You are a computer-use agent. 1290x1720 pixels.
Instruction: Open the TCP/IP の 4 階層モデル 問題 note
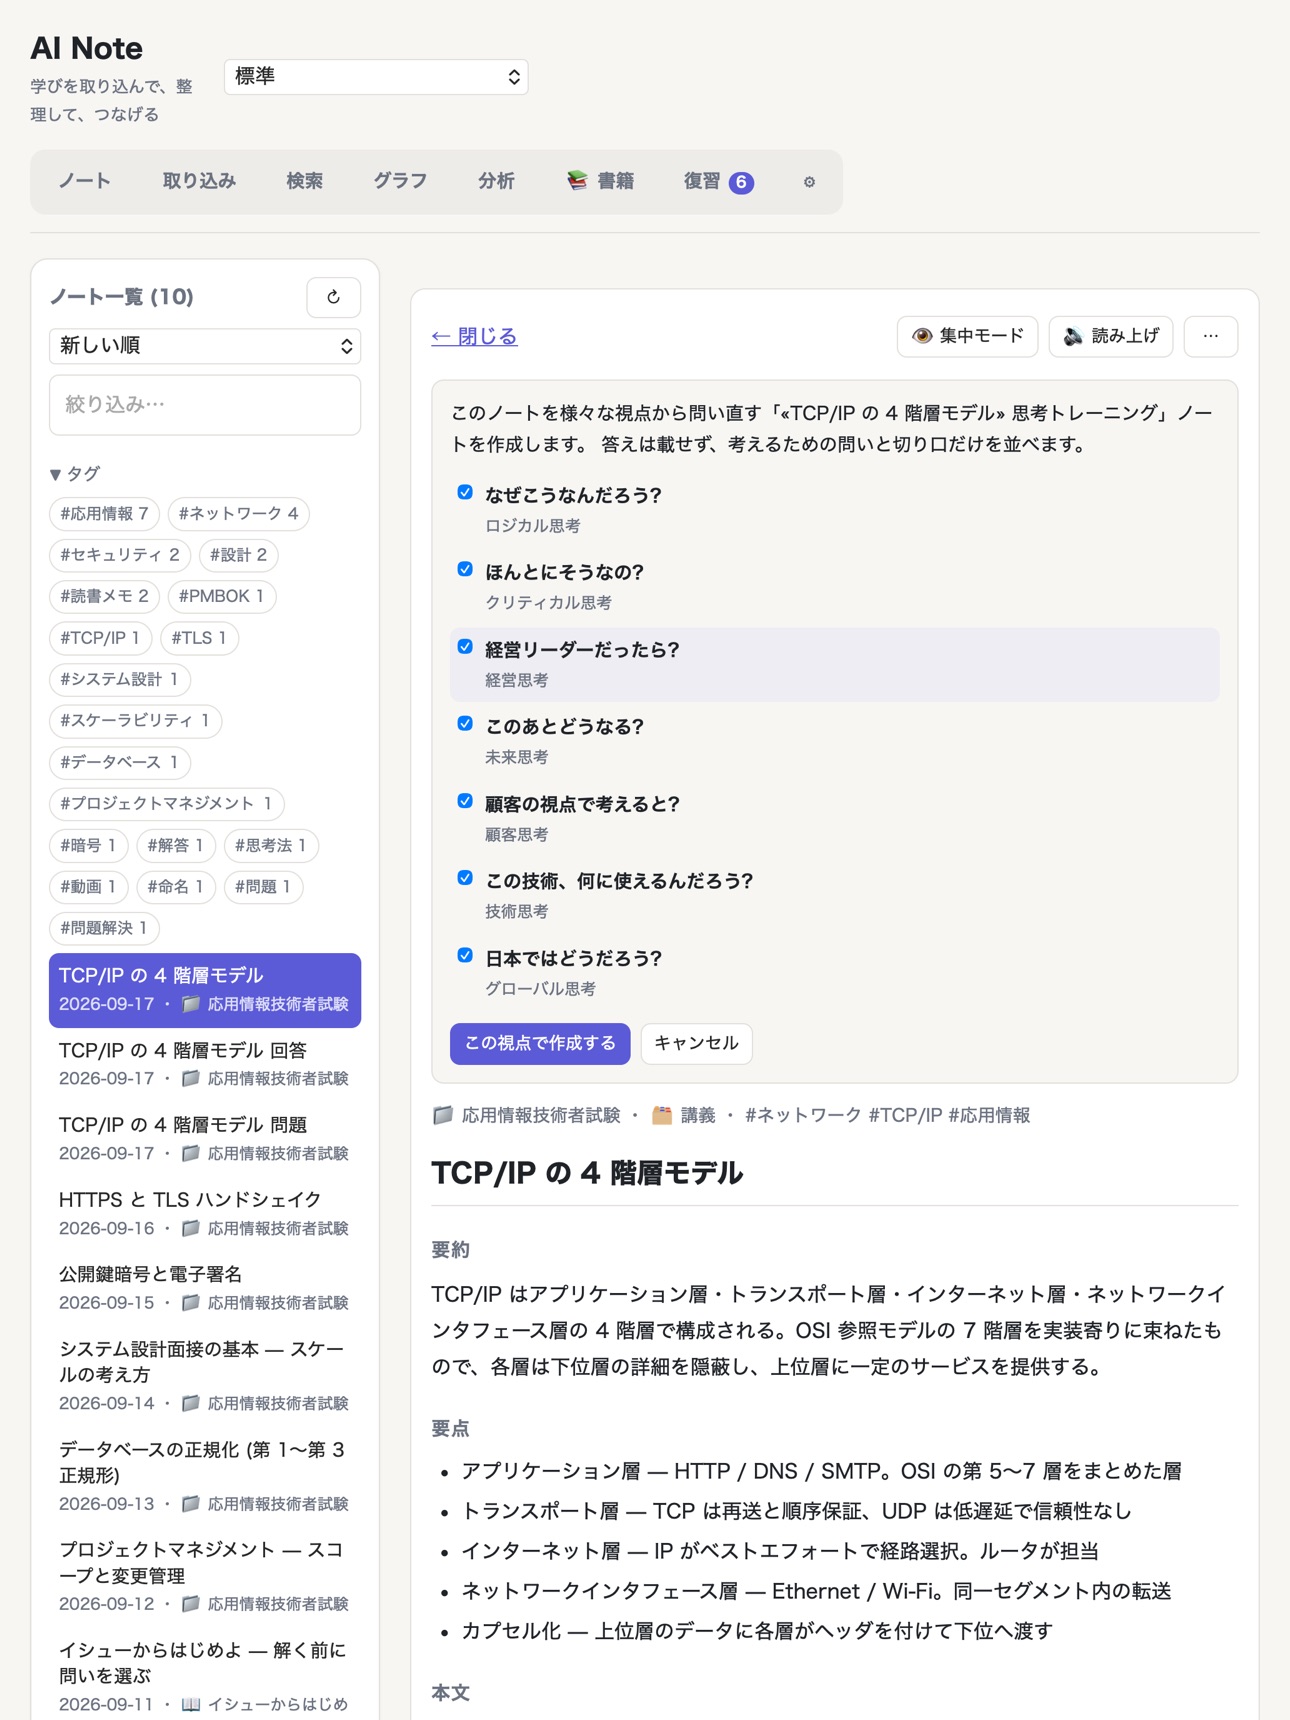205,1138
